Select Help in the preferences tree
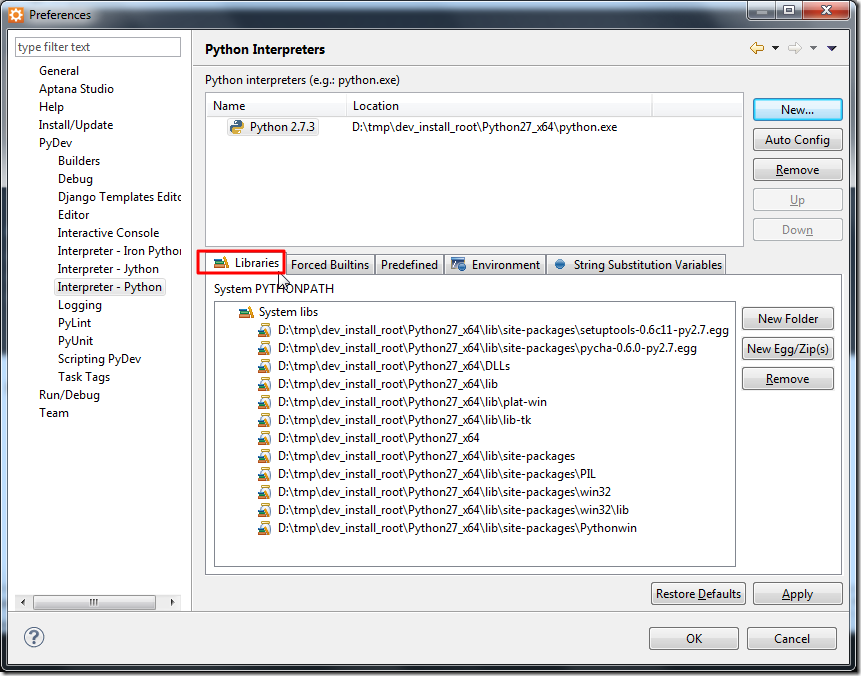The height and width of the screenshot is (676, 861). click(51, 107)
